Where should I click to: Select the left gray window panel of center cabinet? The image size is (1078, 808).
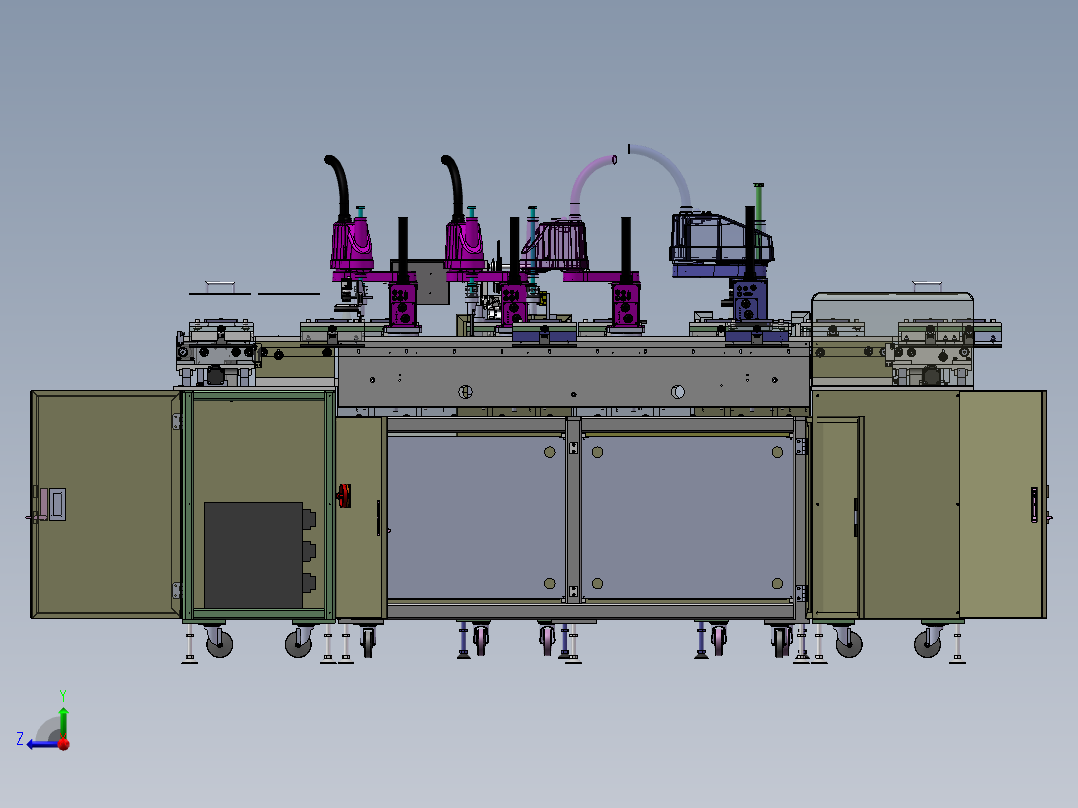[x=476, y=517]
